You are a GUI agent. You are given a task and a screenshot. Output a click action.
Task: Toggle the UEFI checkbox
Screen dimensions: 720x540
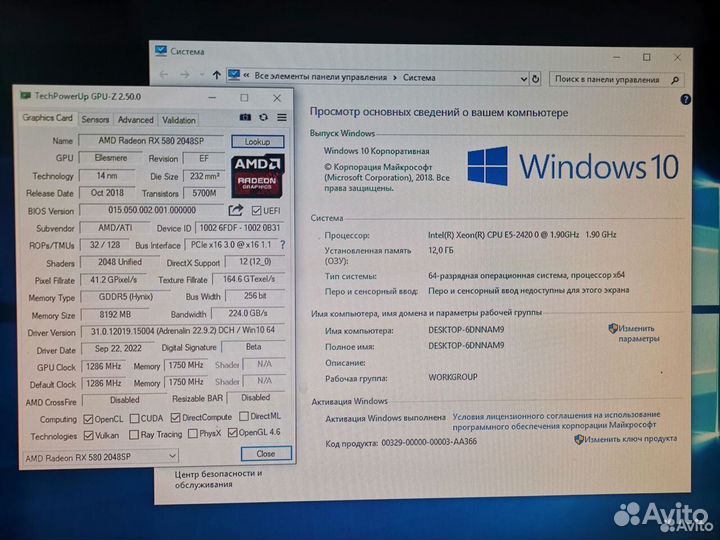point(257,211)
